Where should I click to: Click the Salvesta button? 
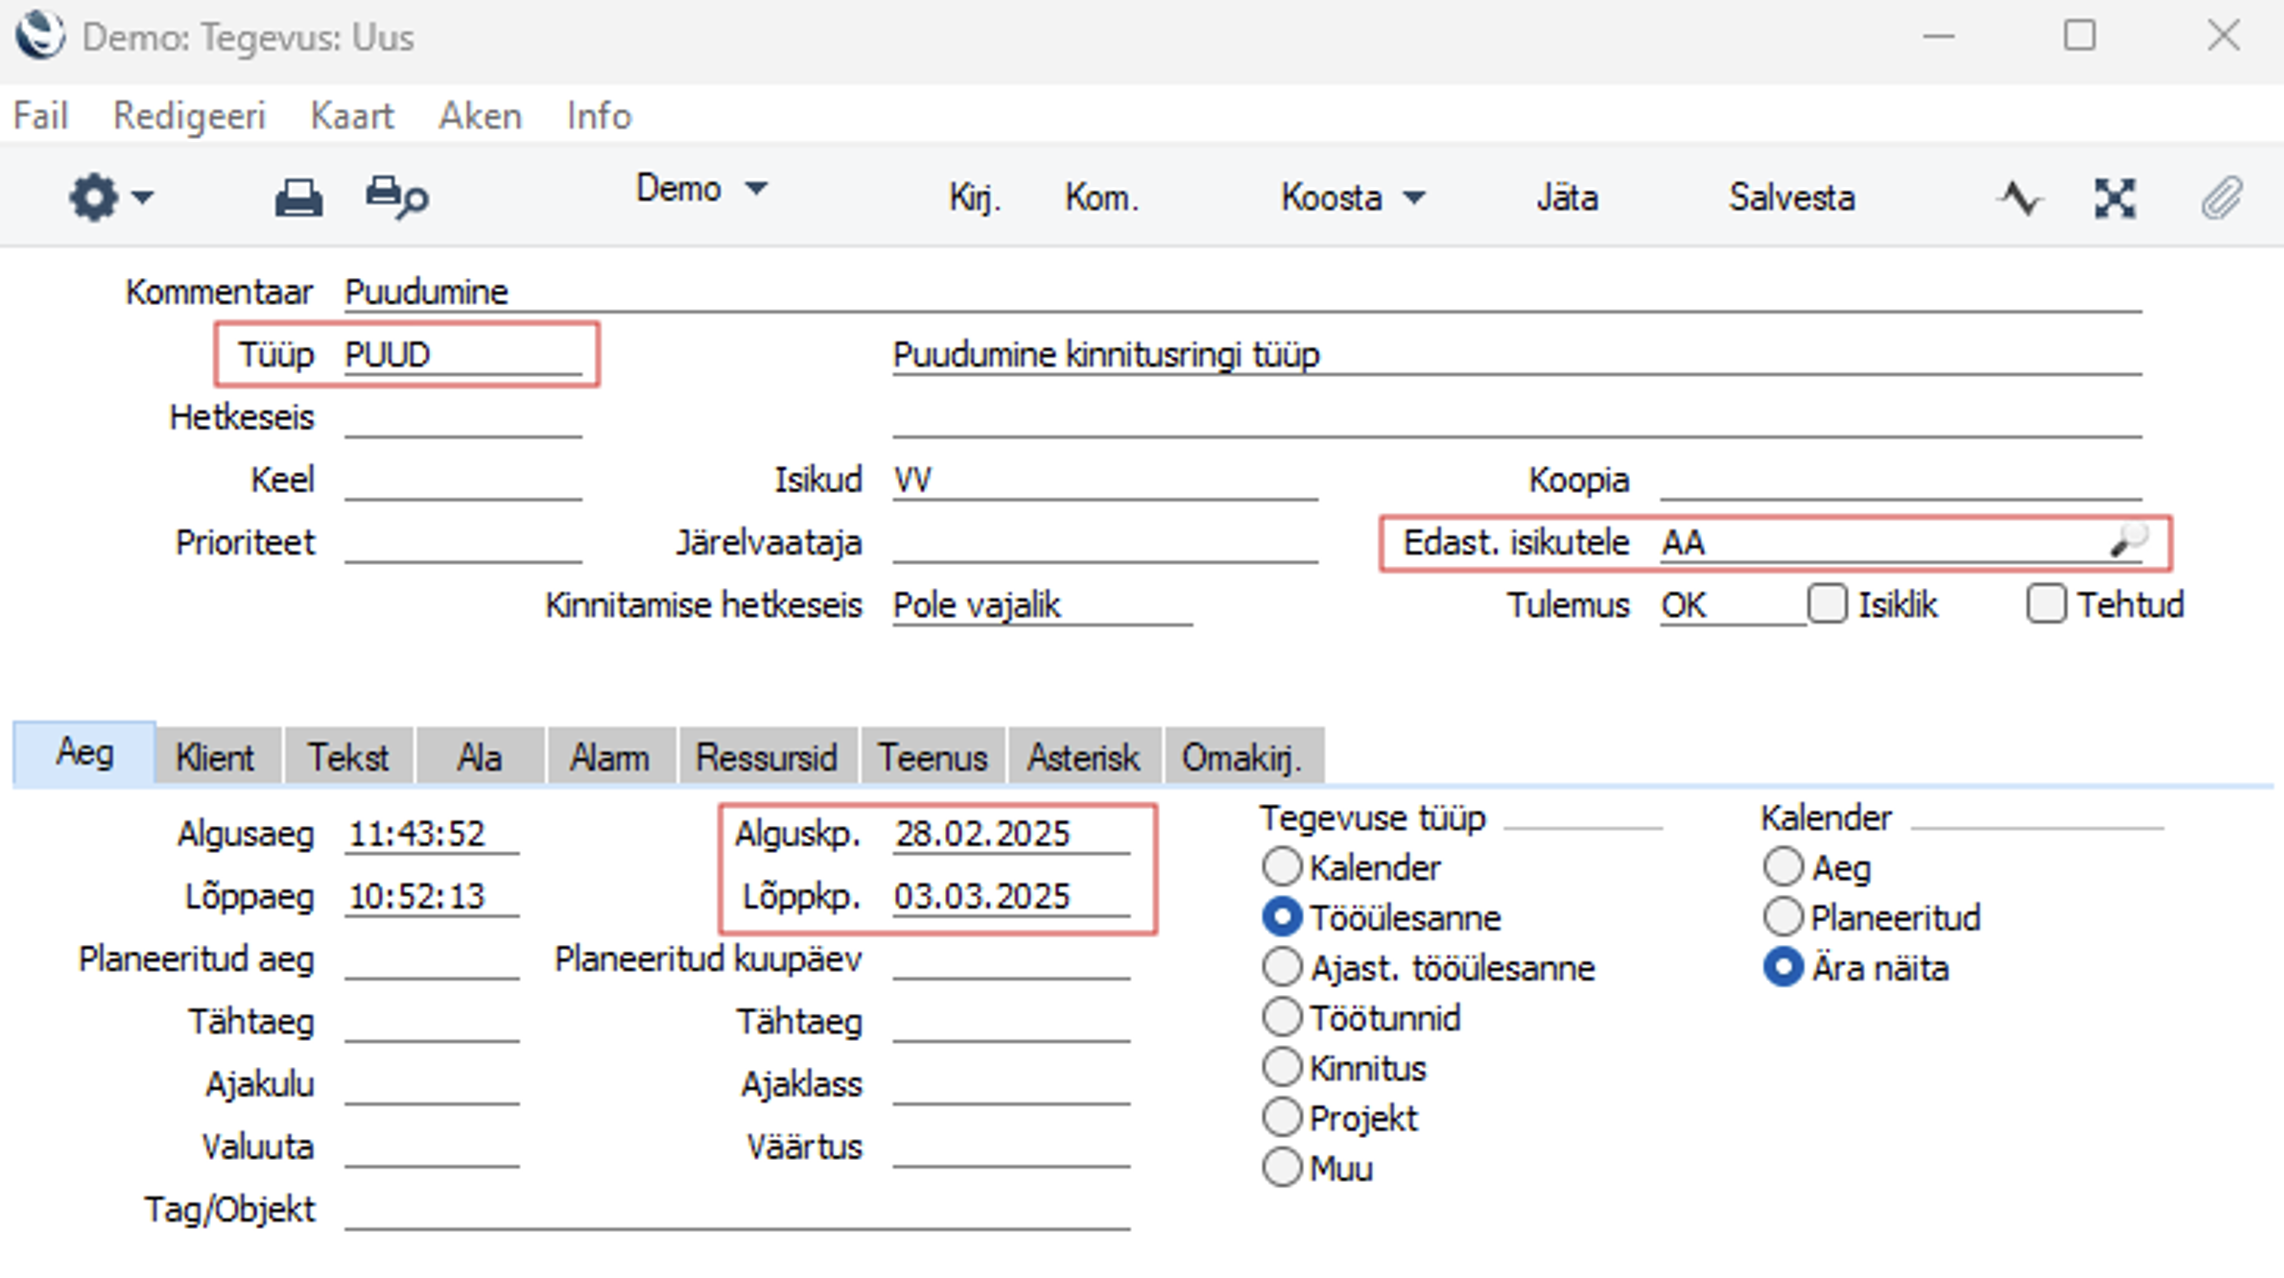click(x=1792, y=198)
